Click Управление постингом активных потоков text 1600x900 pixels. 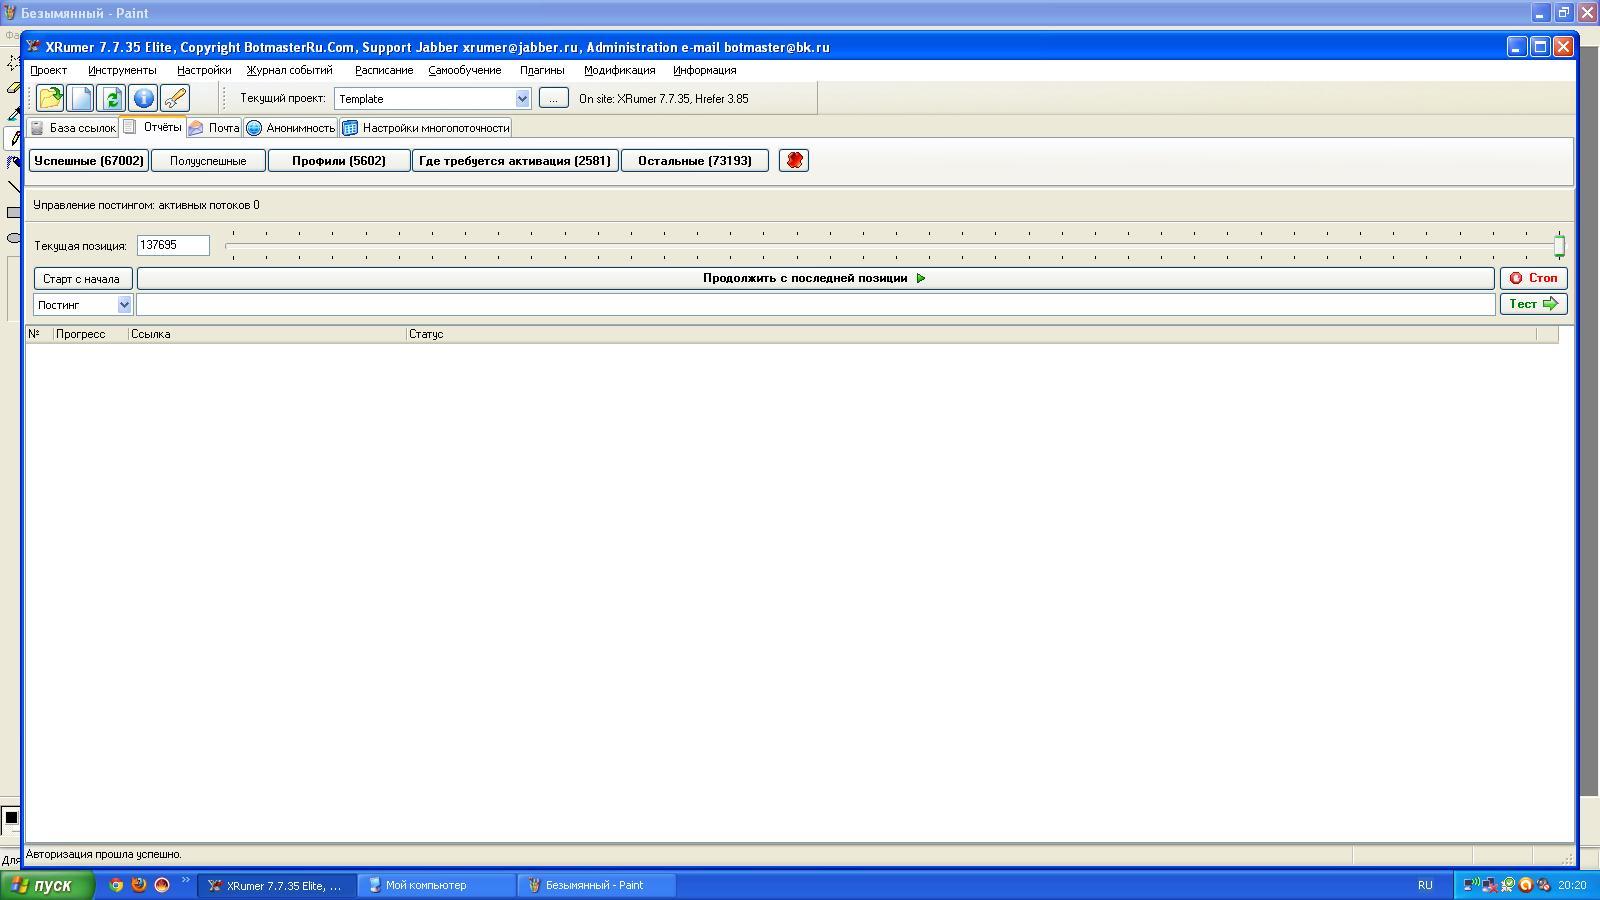pyautogui.click(x=146, y=205)
